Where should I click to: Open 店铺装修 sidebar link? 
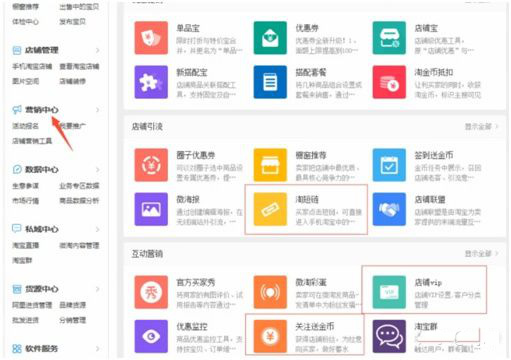pos(72,81)
